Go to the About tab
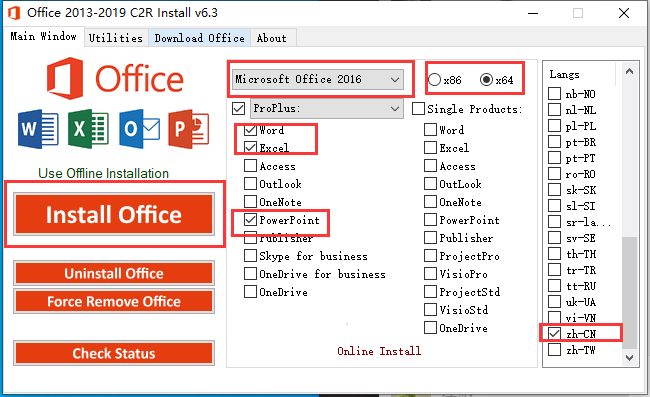650x397 pixels. 272,38
